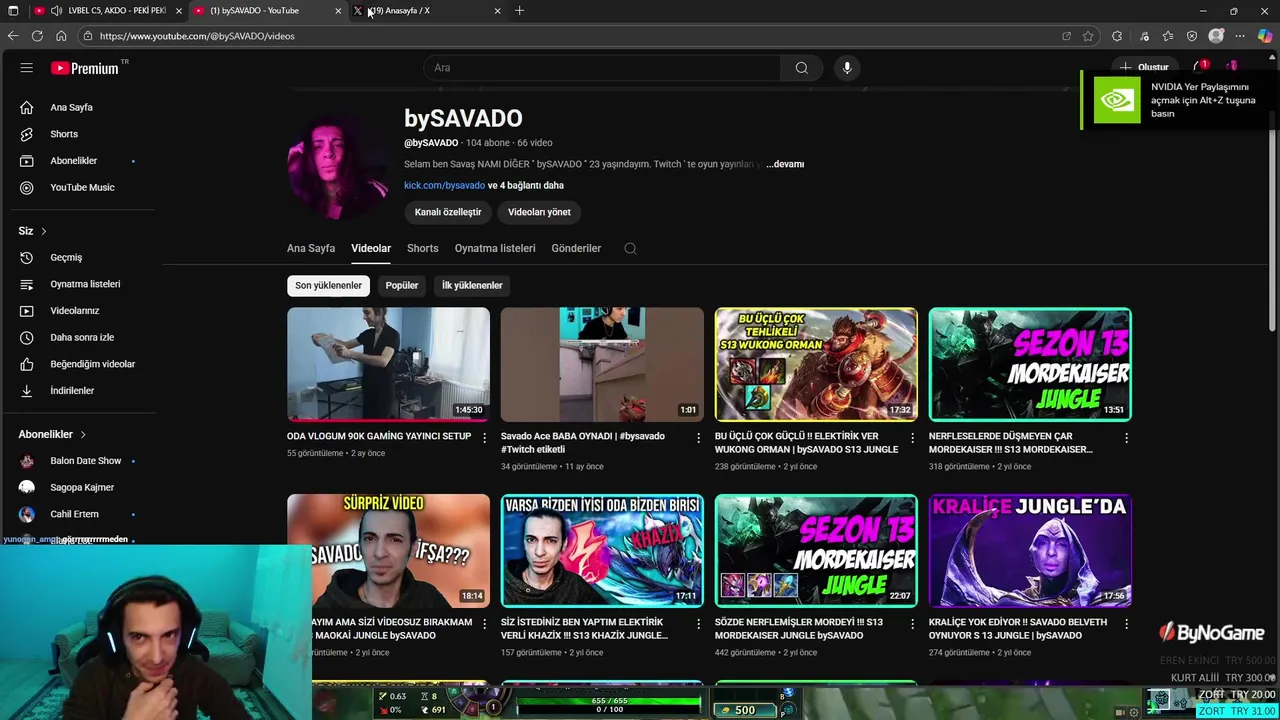Open Videolarınız in sidebar
Viewport: 1280px width, 720px height.
point(77,311)
